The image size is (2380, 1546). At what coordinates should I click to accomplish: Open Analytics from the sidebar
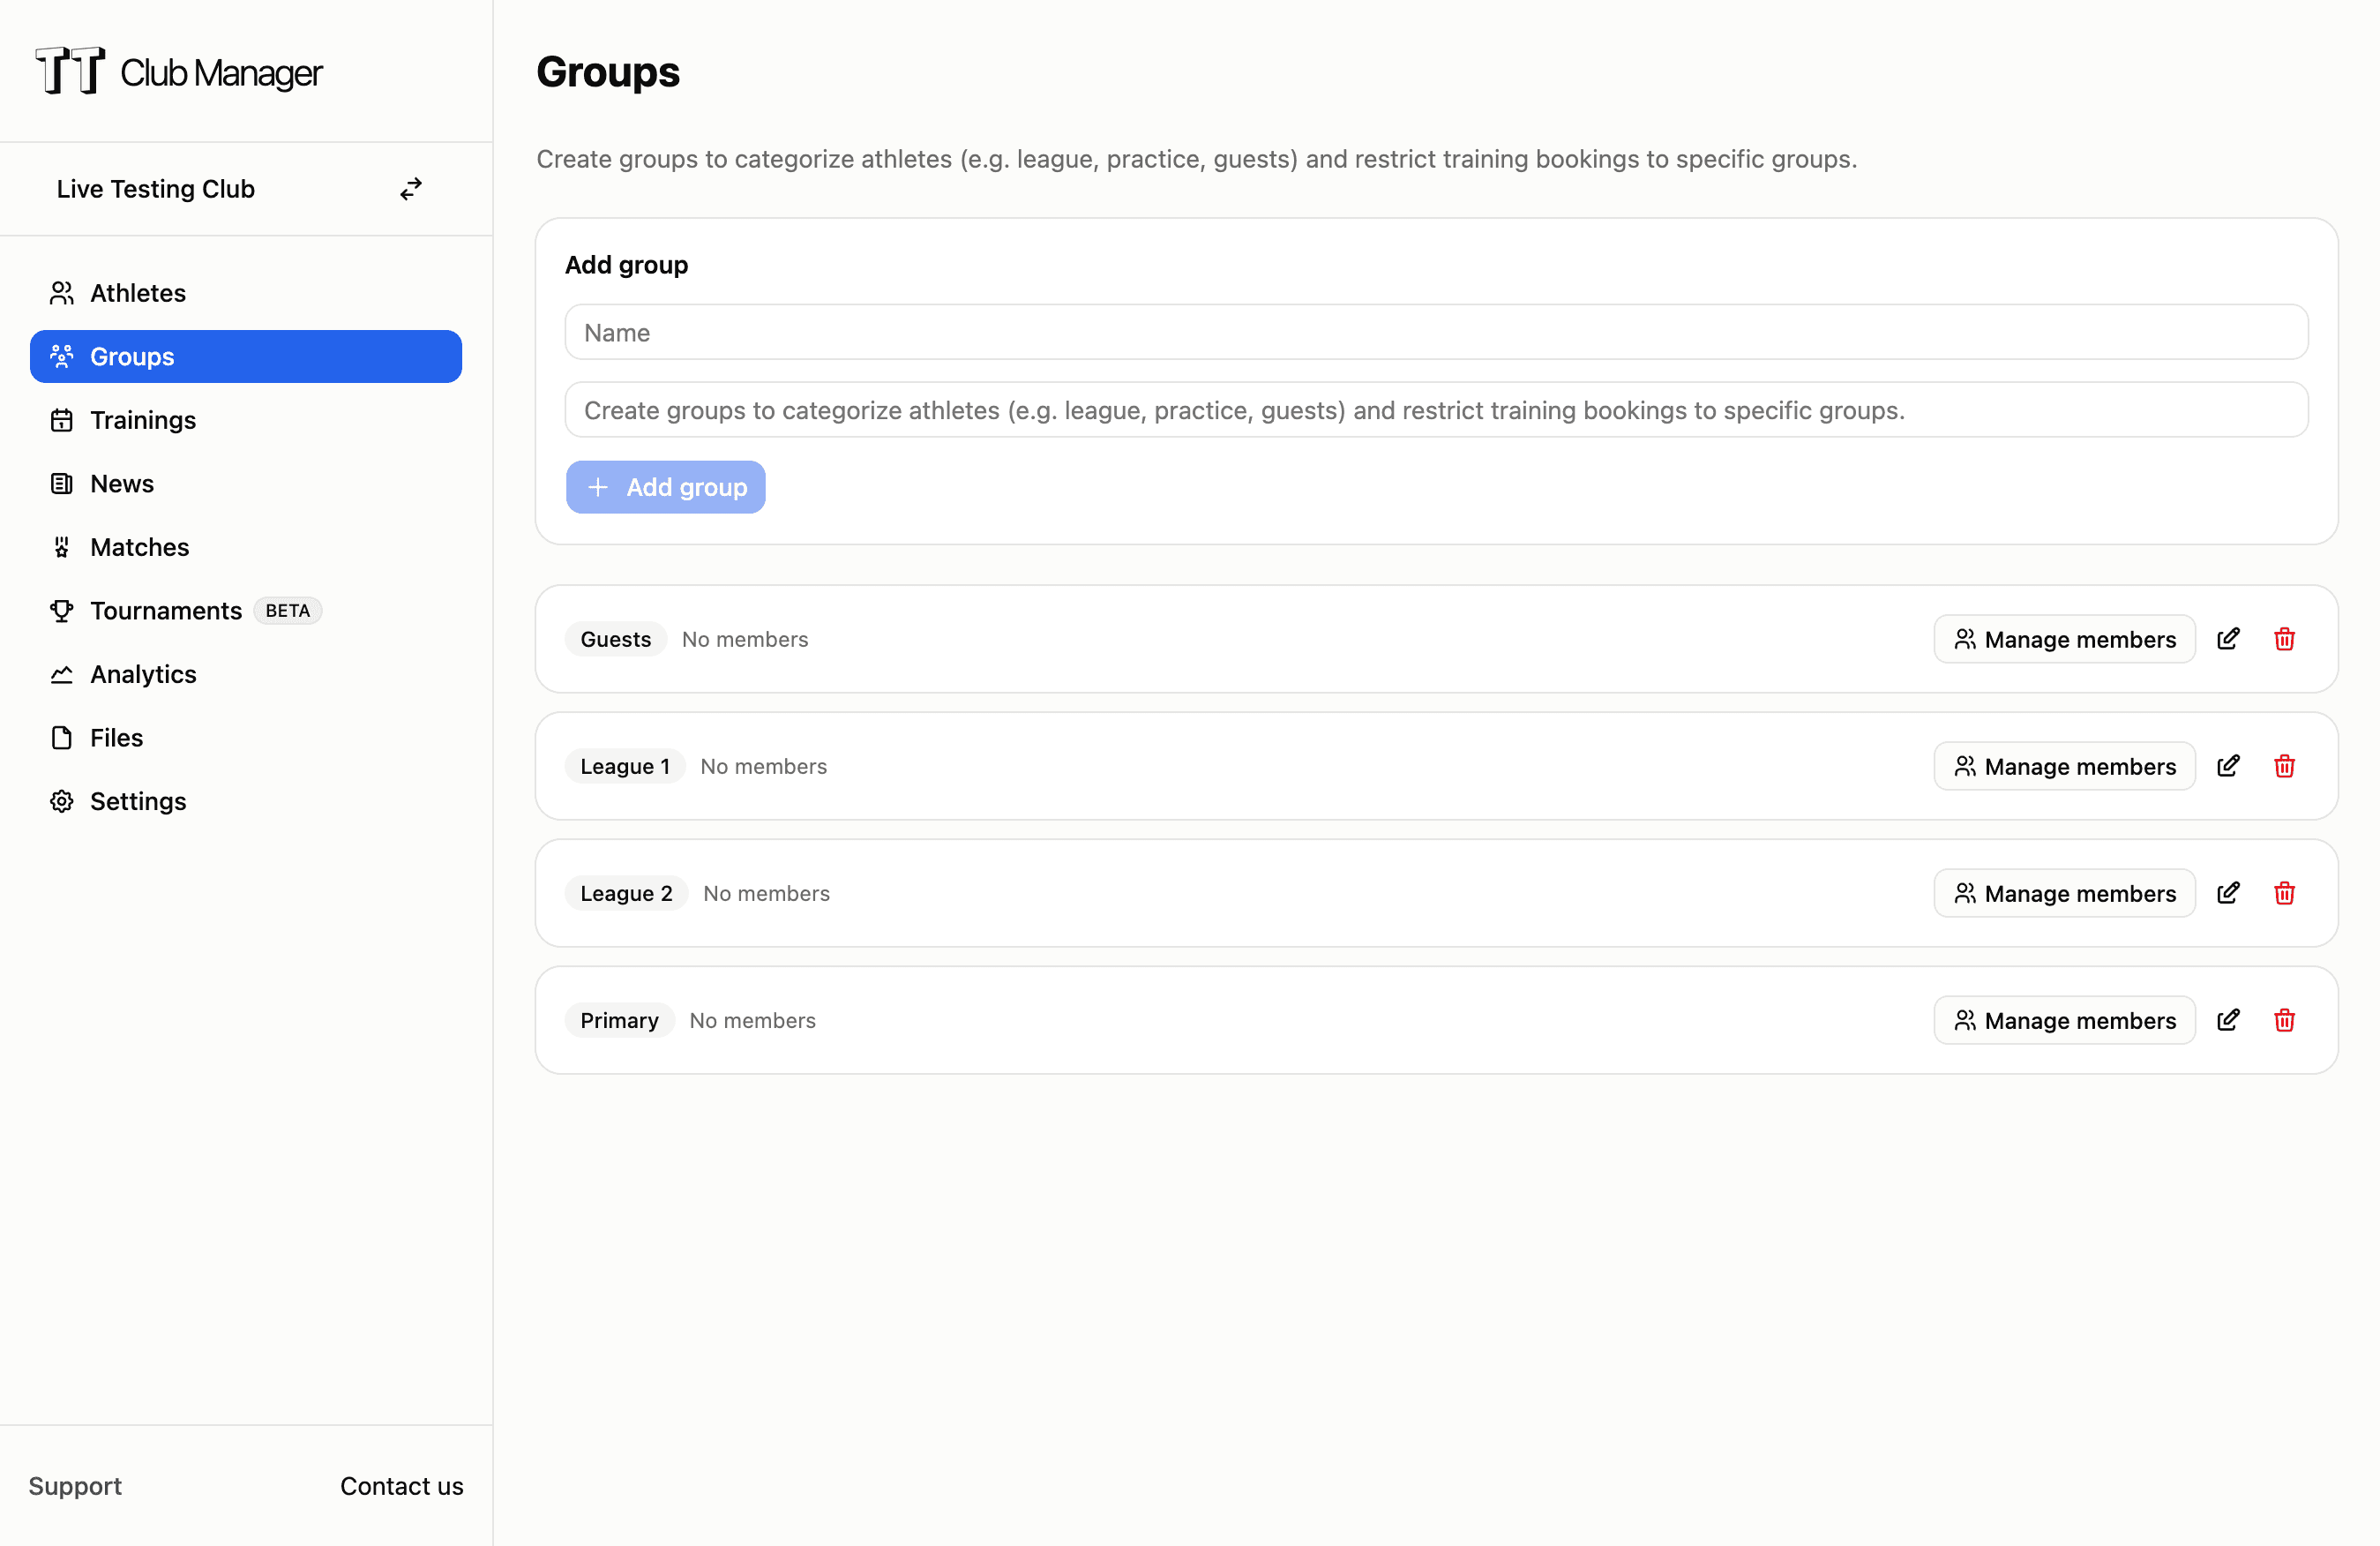click(246, 674)
